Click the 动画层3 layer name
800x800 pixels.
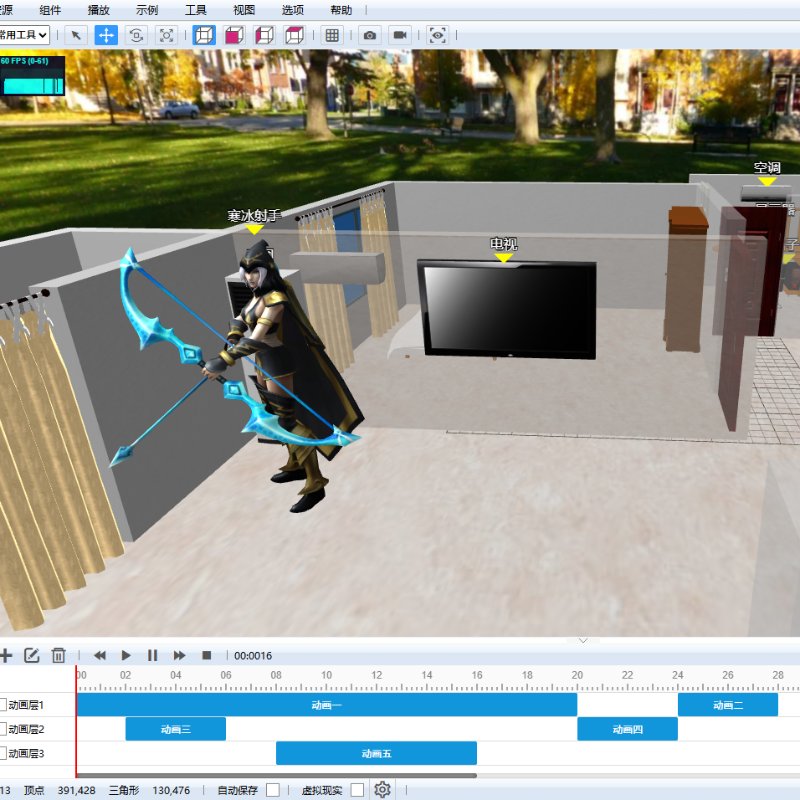(26, 753)
